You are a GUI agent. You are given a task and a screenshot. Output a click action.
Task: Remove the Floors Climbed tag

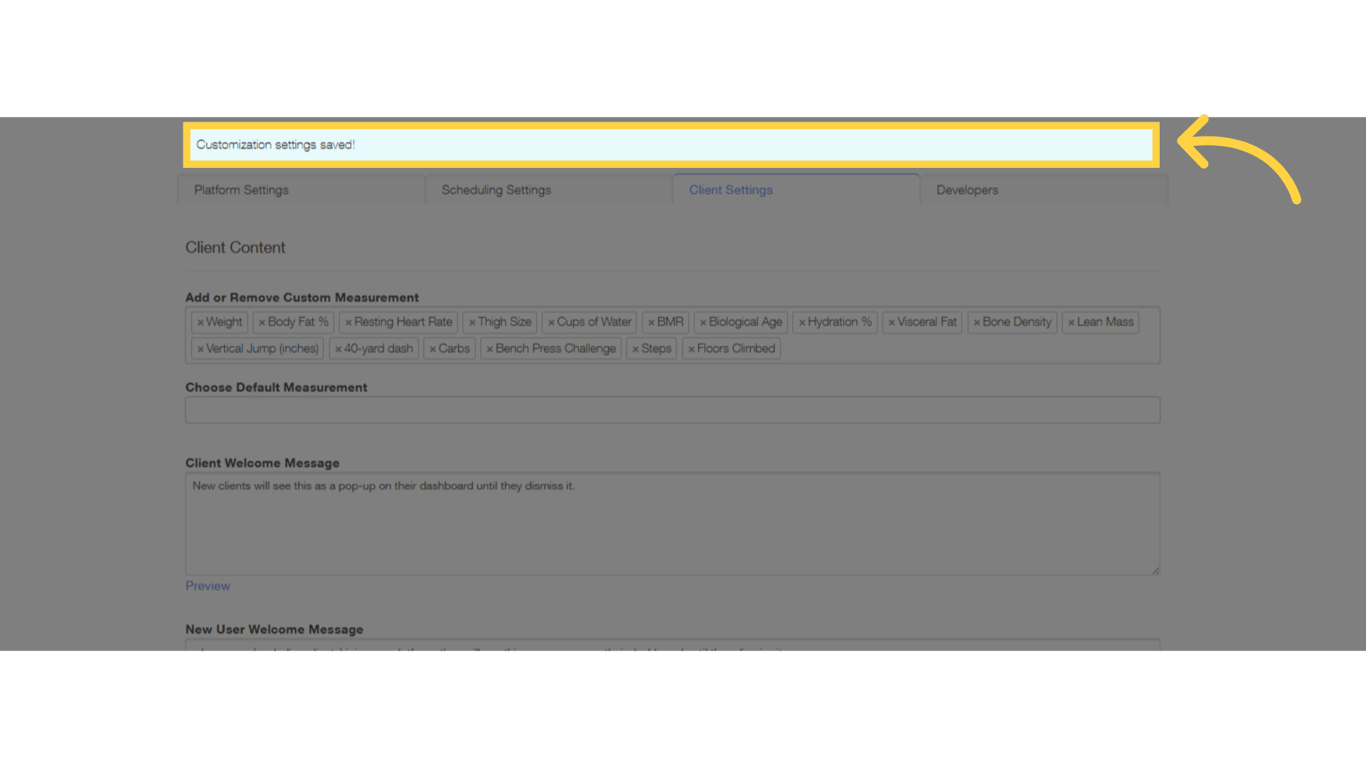[691, 348]
